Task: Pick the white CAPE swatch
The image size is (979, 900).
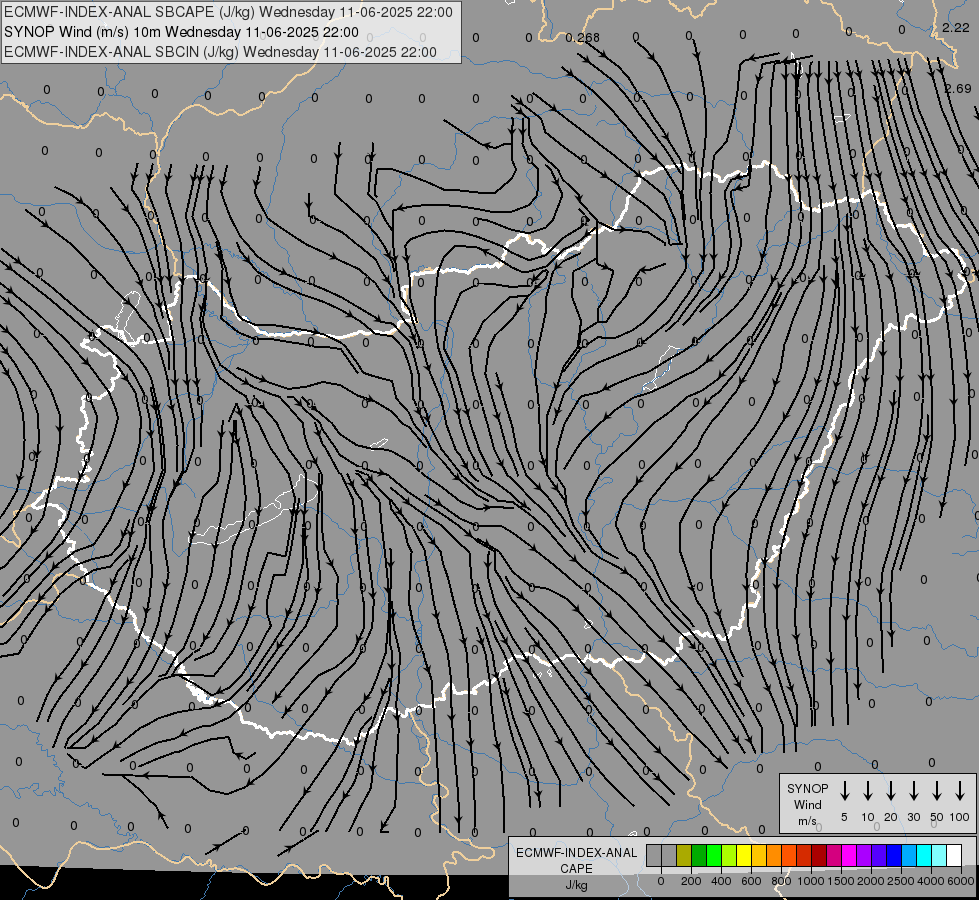Action: 954,855
